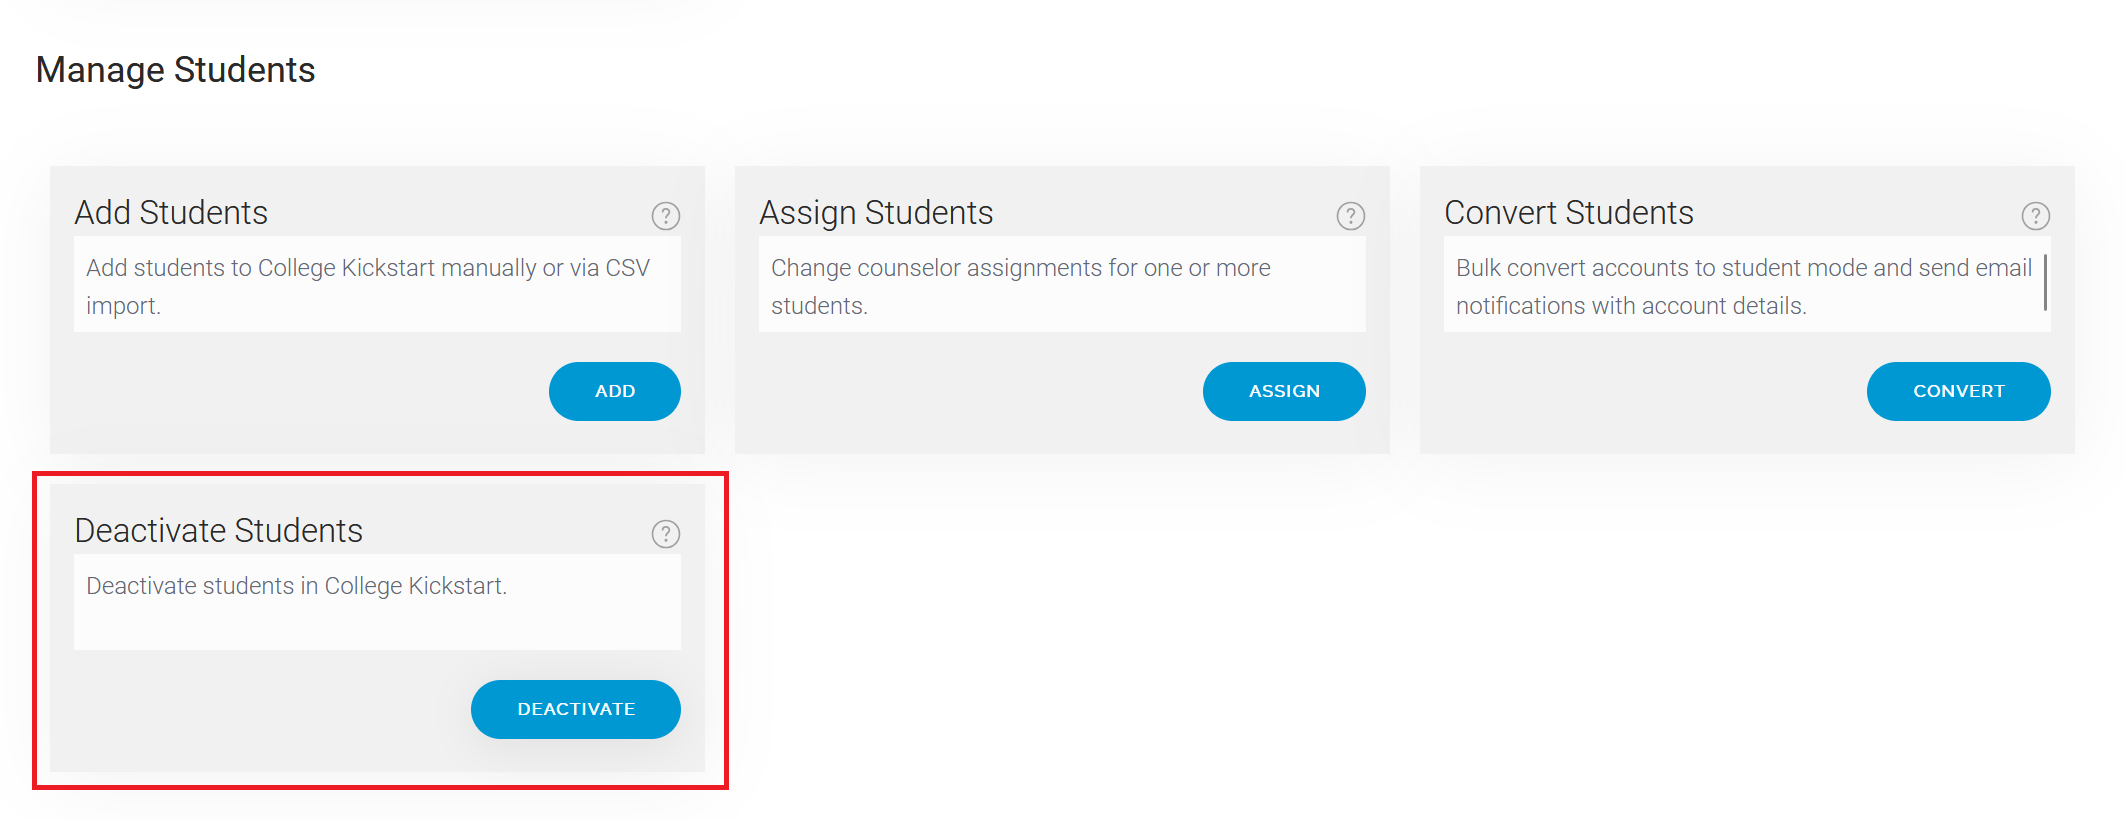Image resolution: width=2126 pixels, height=820 pixels.
Task: Select the Deactivate Students heading text
Action: click(219, 531)
